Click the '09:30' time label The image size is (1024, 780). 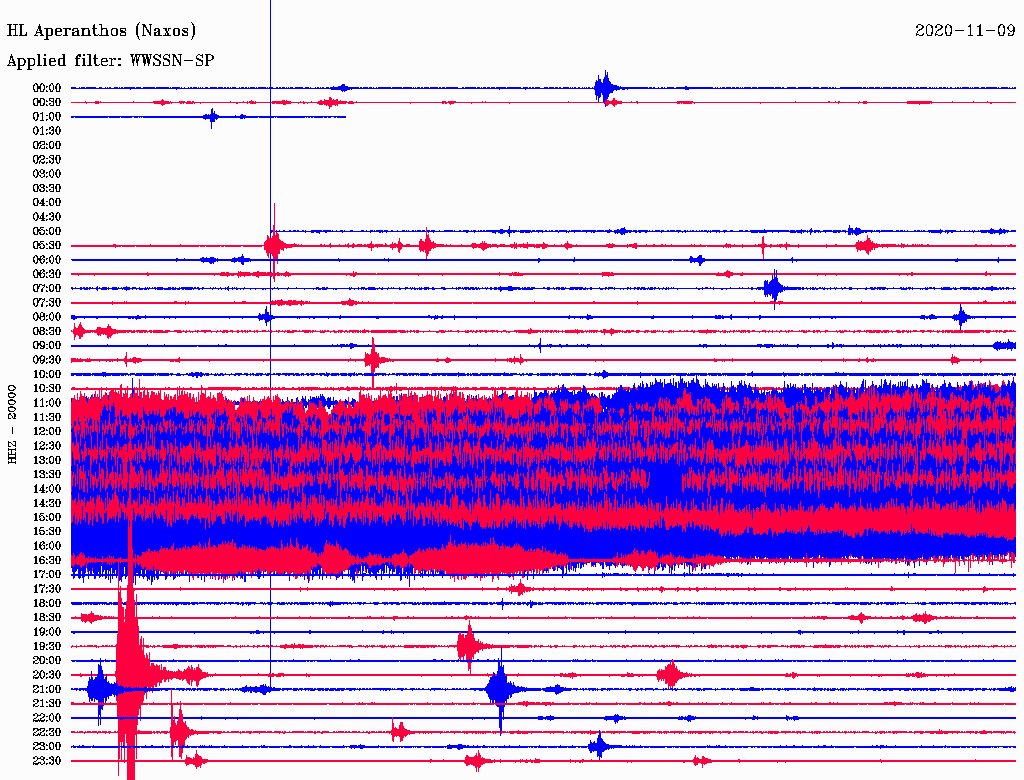[x=47, y=360]
